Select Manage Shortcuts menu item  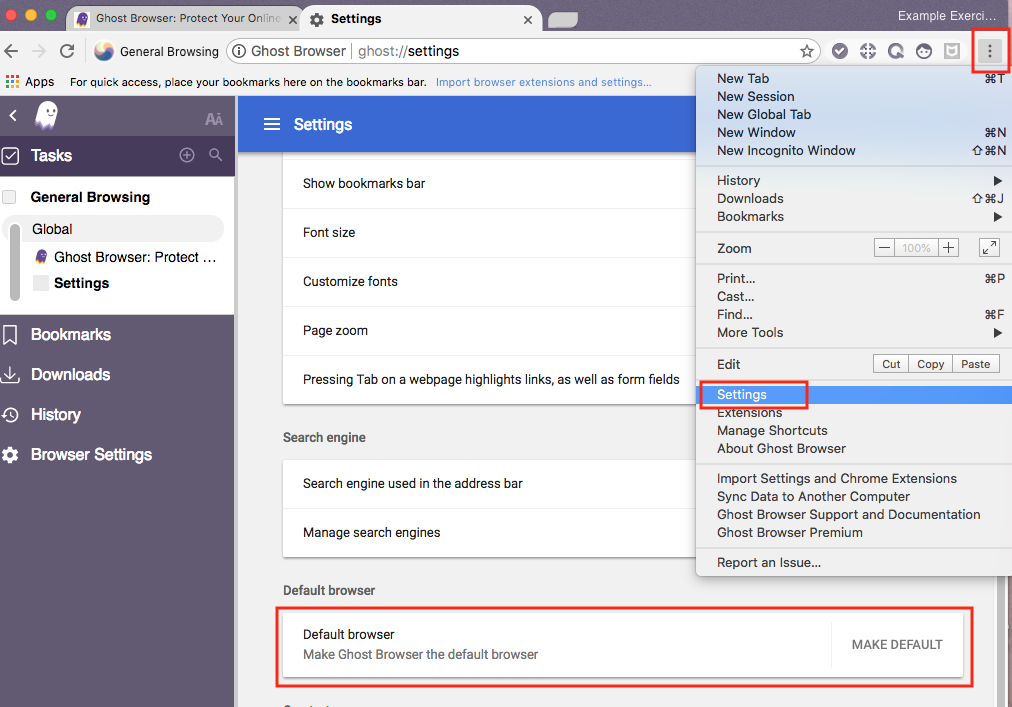click(x=854, y=431)
